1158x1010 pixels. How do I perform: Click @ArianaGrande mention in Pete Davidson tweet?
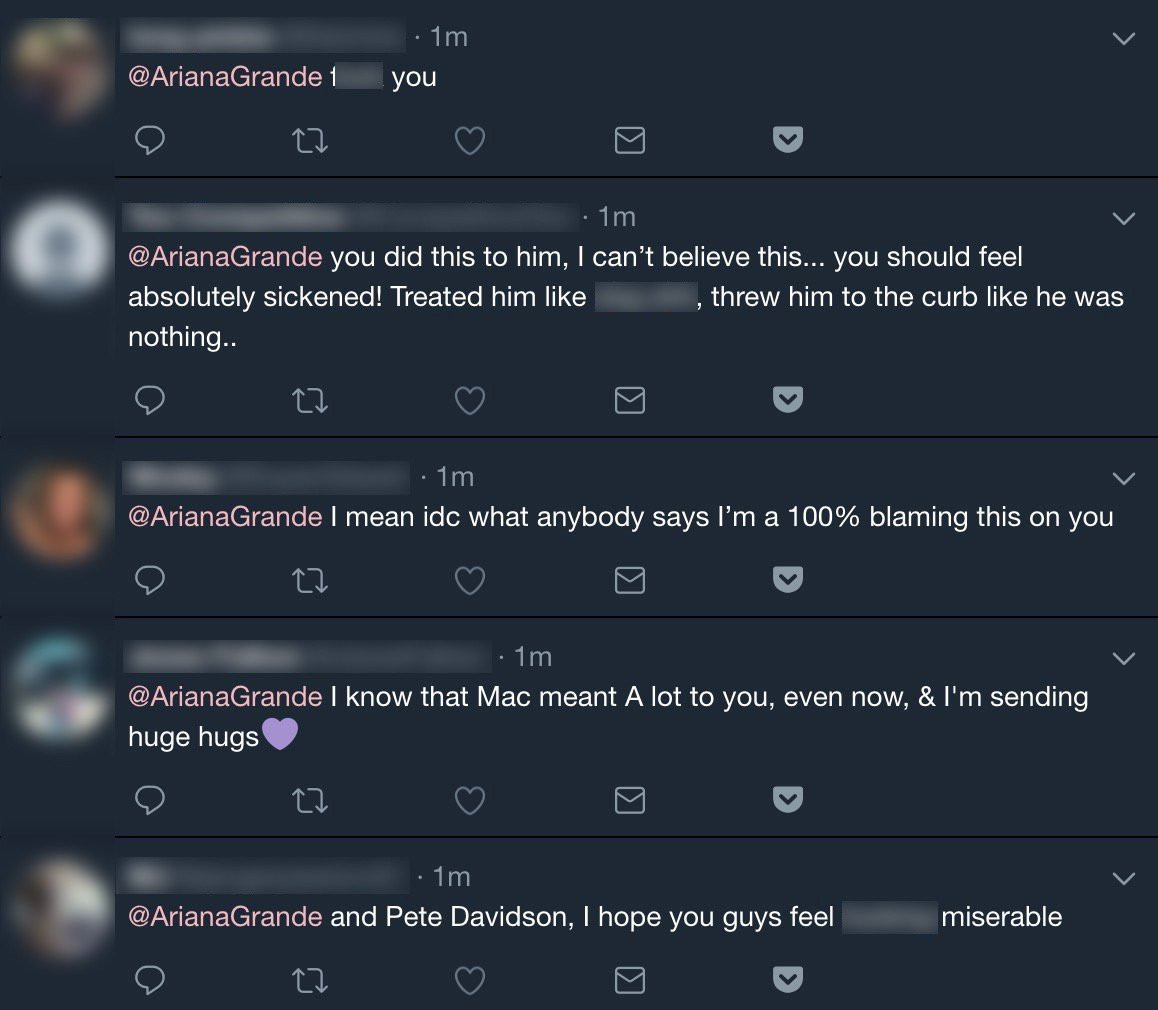tap(225, 917)
